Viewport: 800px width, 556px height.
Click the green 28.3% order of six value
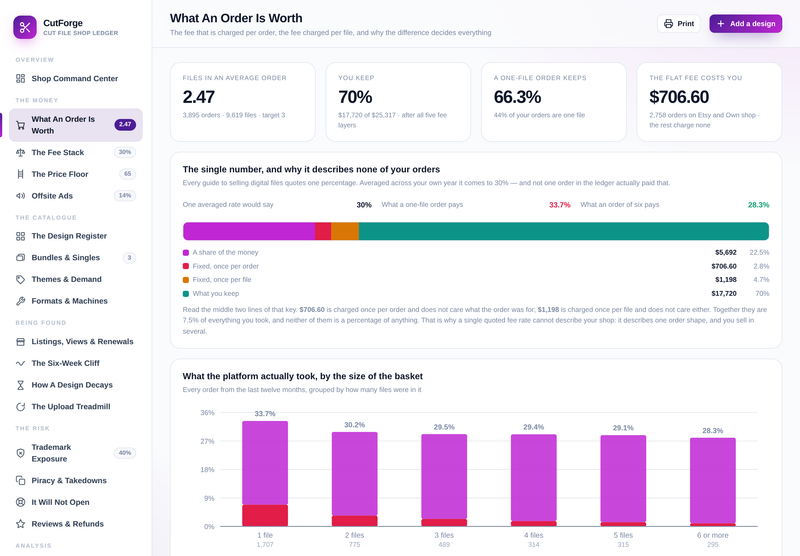point(759,205)
